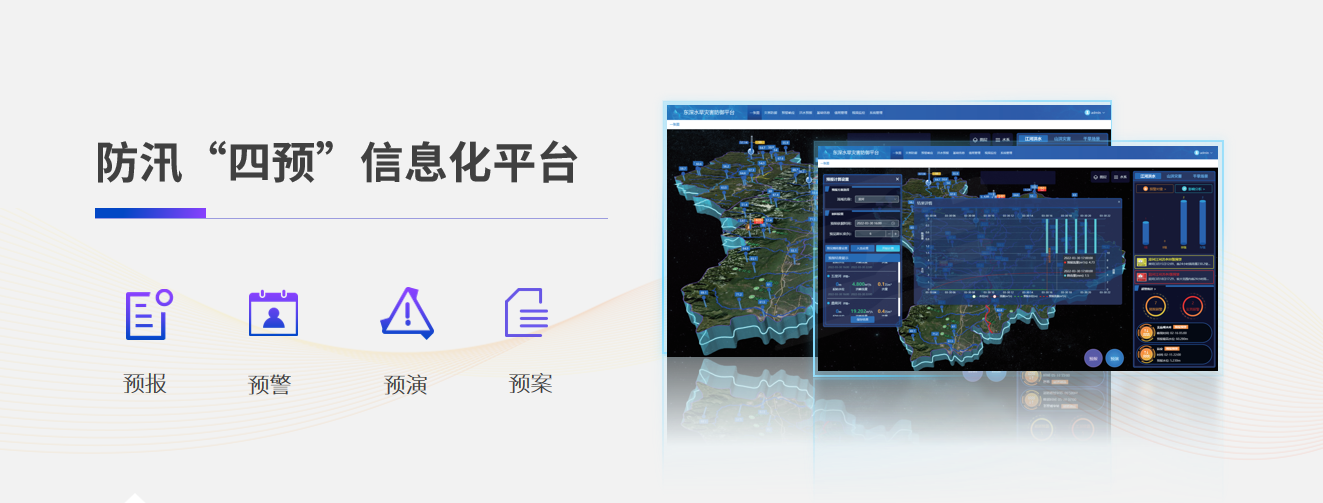Click the 预警 calendar warning icon
This screenshot has height=503, width=1323.
pos(273,314)
